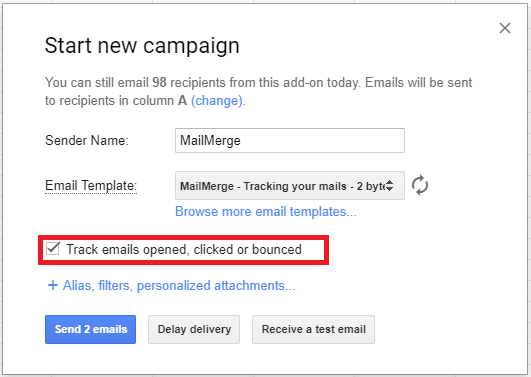Open Browse more email templates link
The image size is (531, 377).
[x=266, y=212]
